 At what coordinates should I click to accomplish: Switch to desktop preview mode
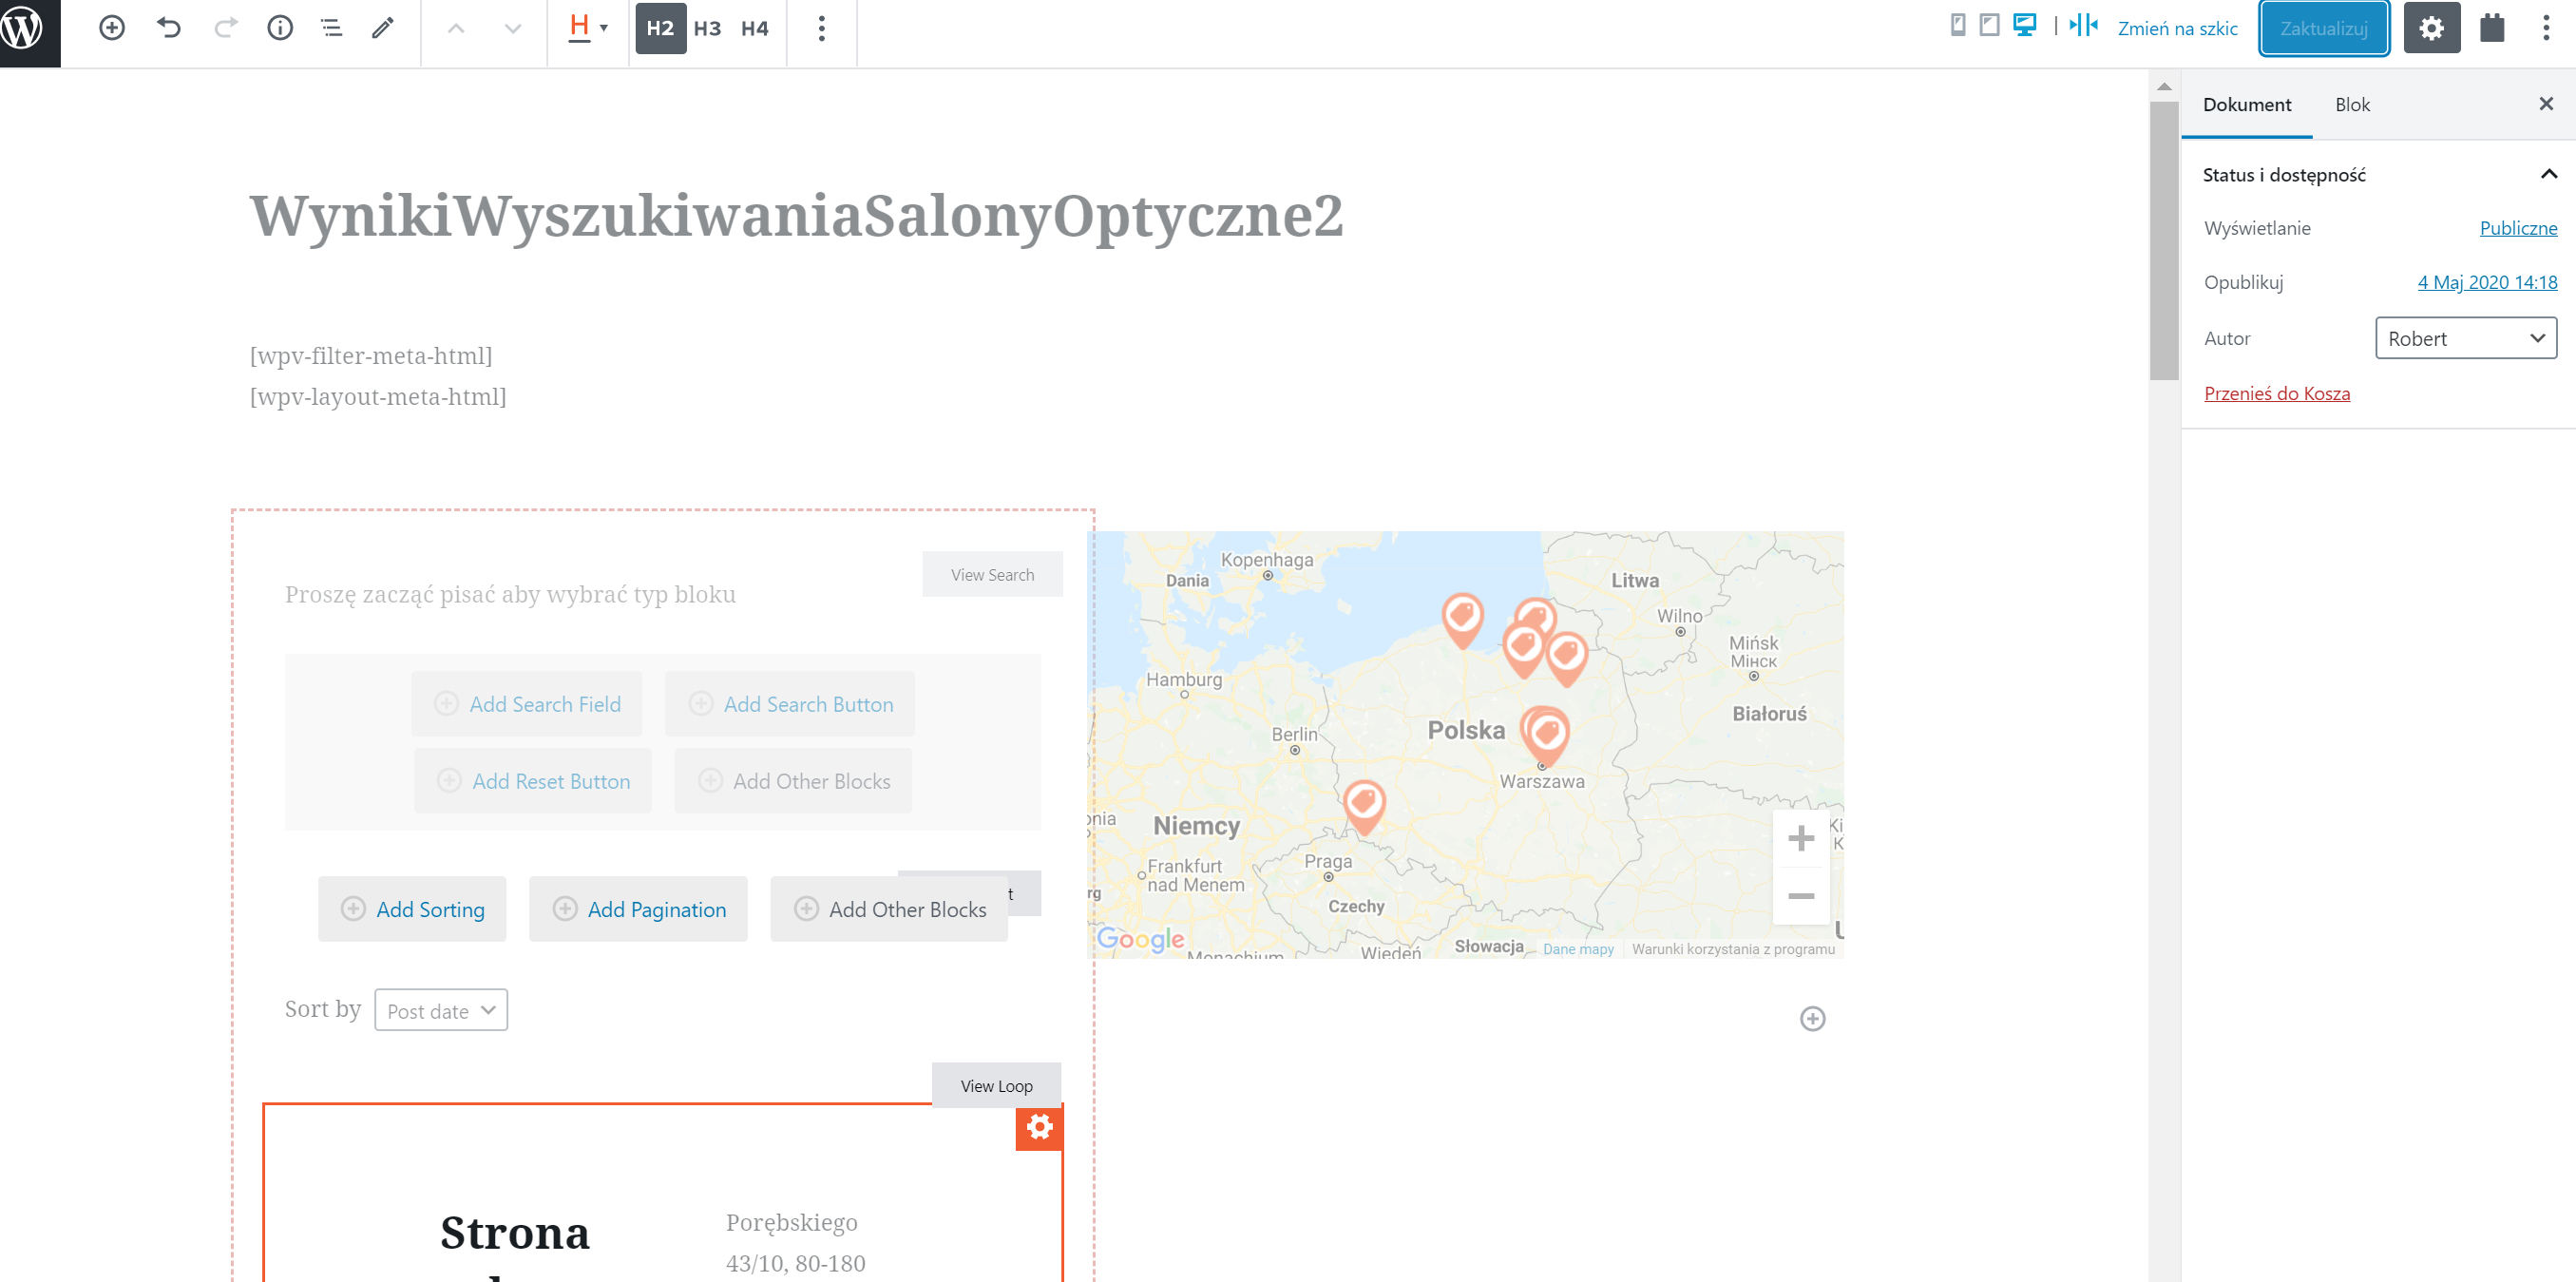(x=2025, y=25)
